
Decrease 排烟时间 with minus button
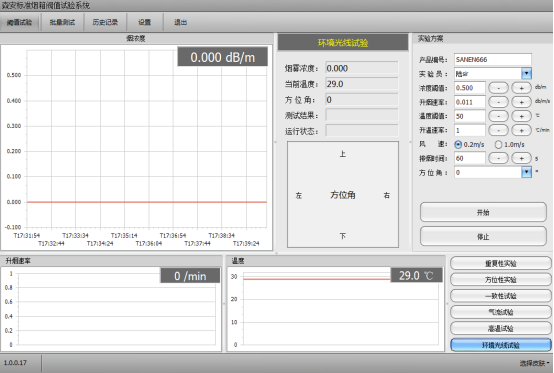(x=499, y=158)
